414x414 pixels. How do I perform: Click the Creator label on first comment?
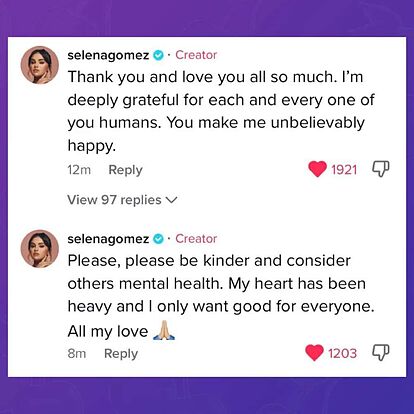(x=196, y=55)
